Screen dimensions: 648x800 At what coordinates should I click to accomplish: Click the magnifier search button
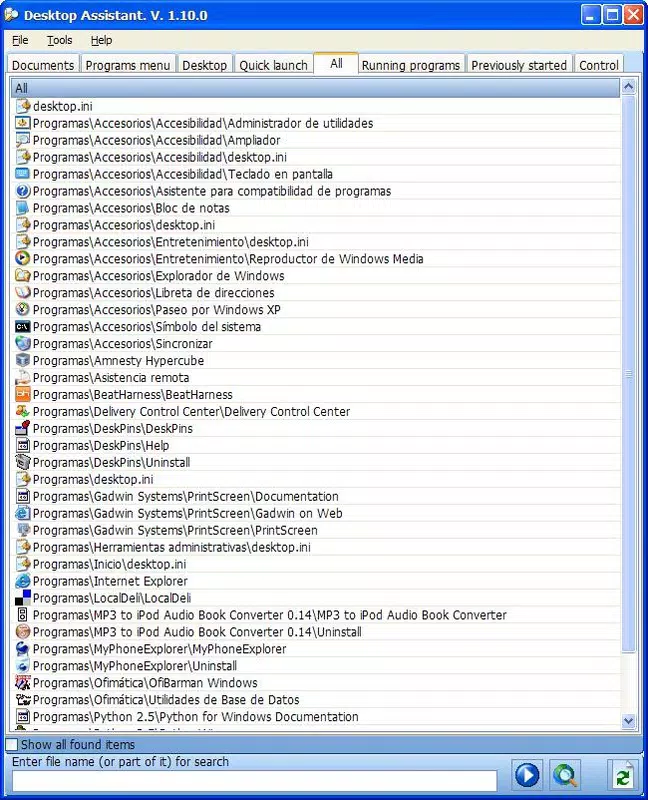tap(565, 776)
